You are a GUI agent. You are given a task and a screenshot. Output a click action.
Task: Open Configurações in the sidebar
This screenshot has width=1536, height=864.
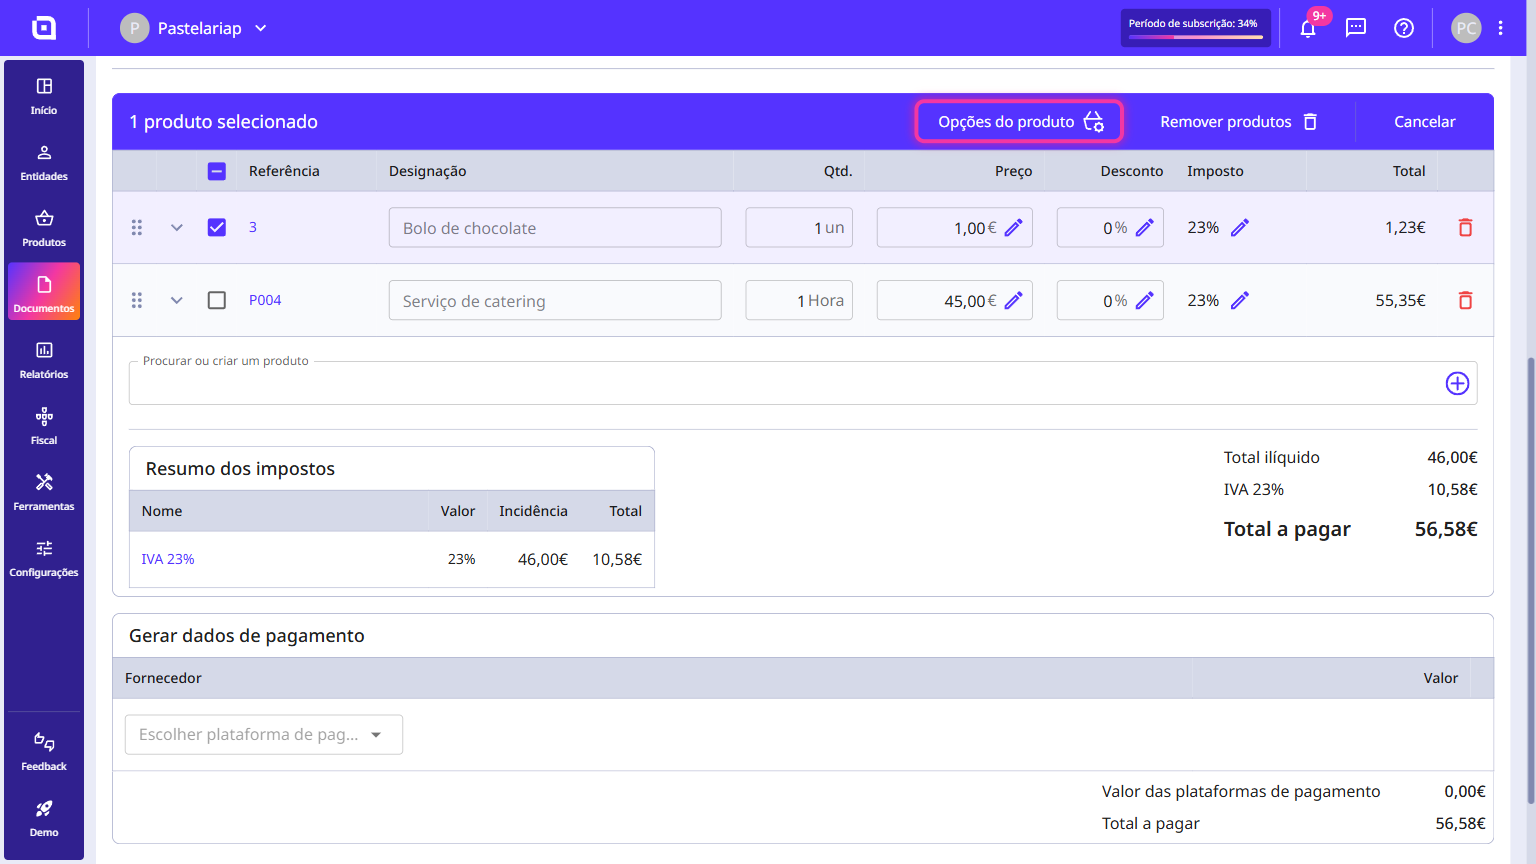point(44,559)
